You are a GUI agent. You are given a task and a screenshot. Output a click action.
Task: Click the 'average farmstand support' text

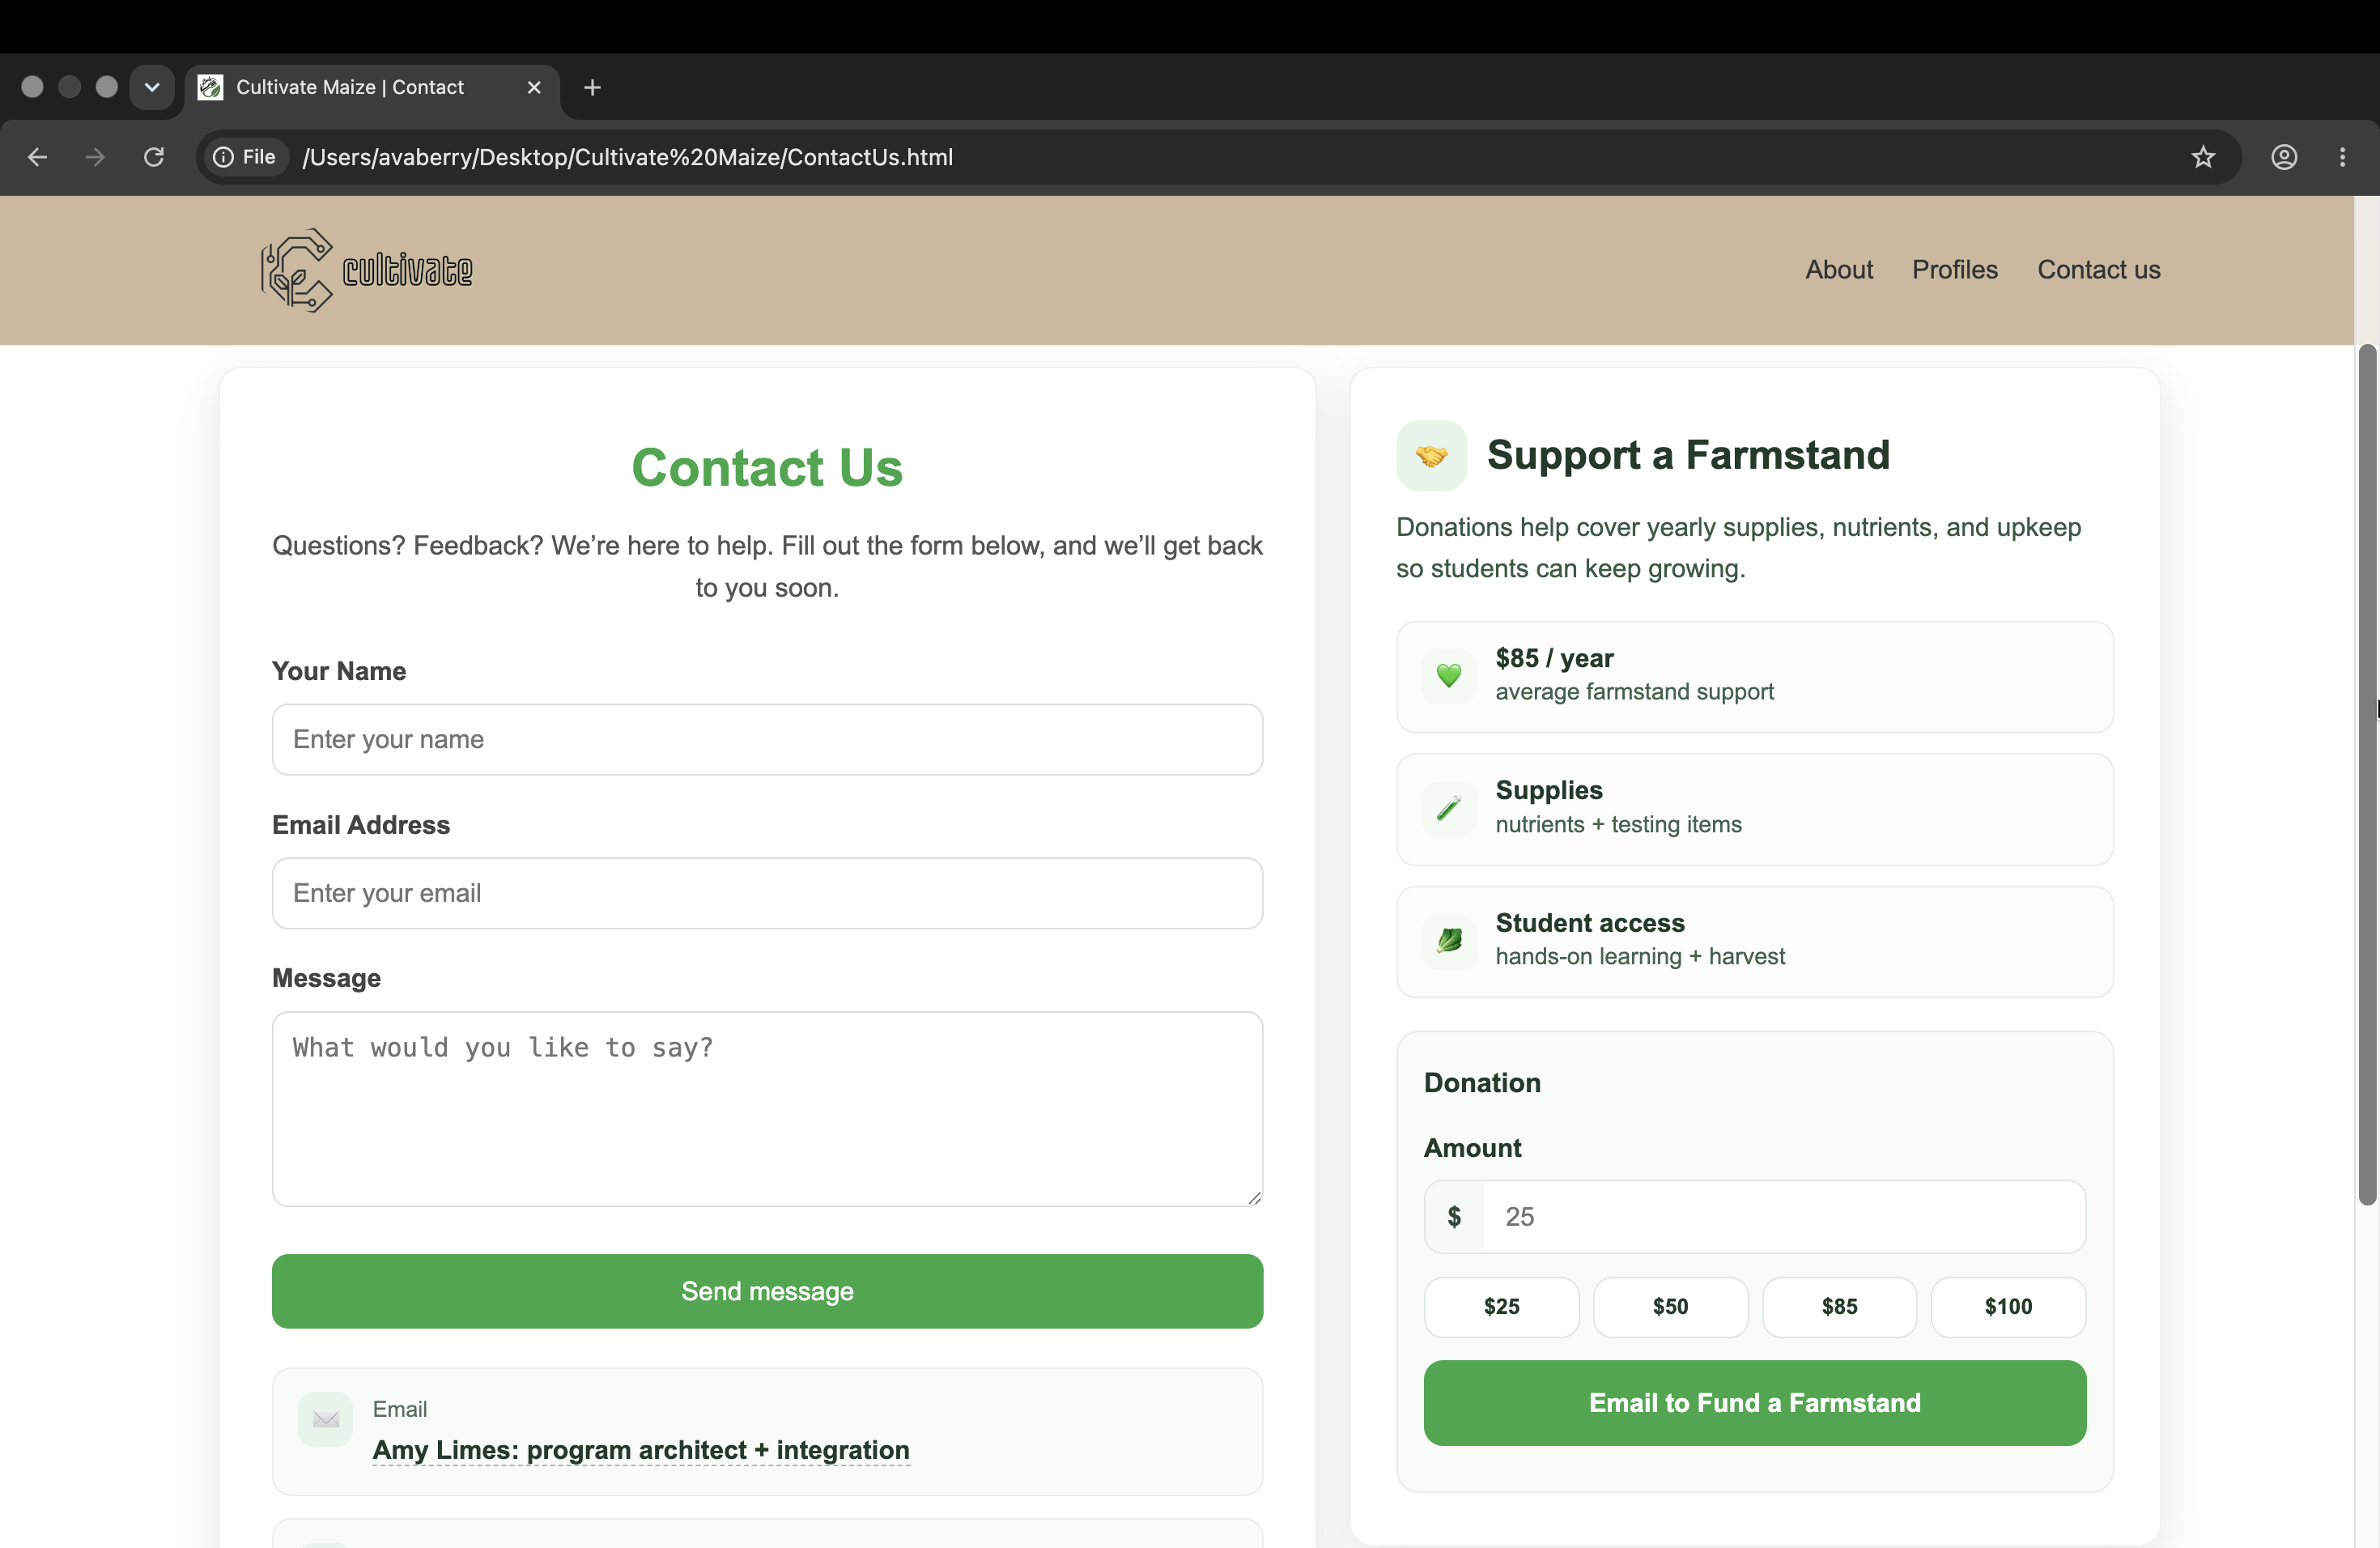pyautogui.click(x=1634, y=692)
